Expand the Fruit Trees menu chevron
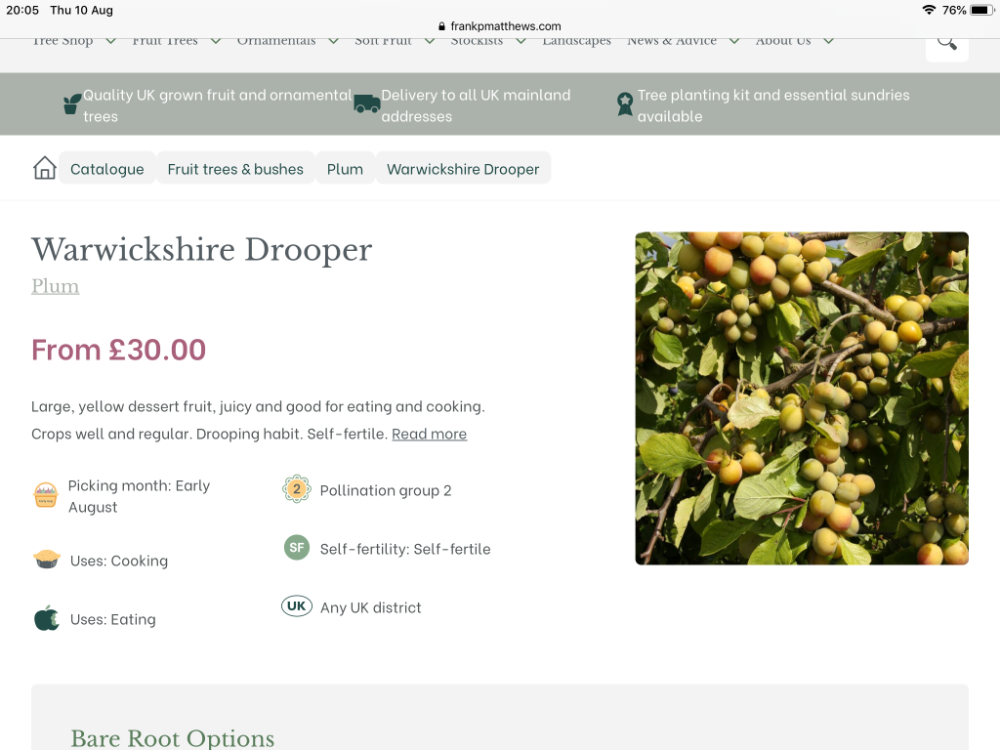Screen dimensions: 1000x750 [216, 41]
